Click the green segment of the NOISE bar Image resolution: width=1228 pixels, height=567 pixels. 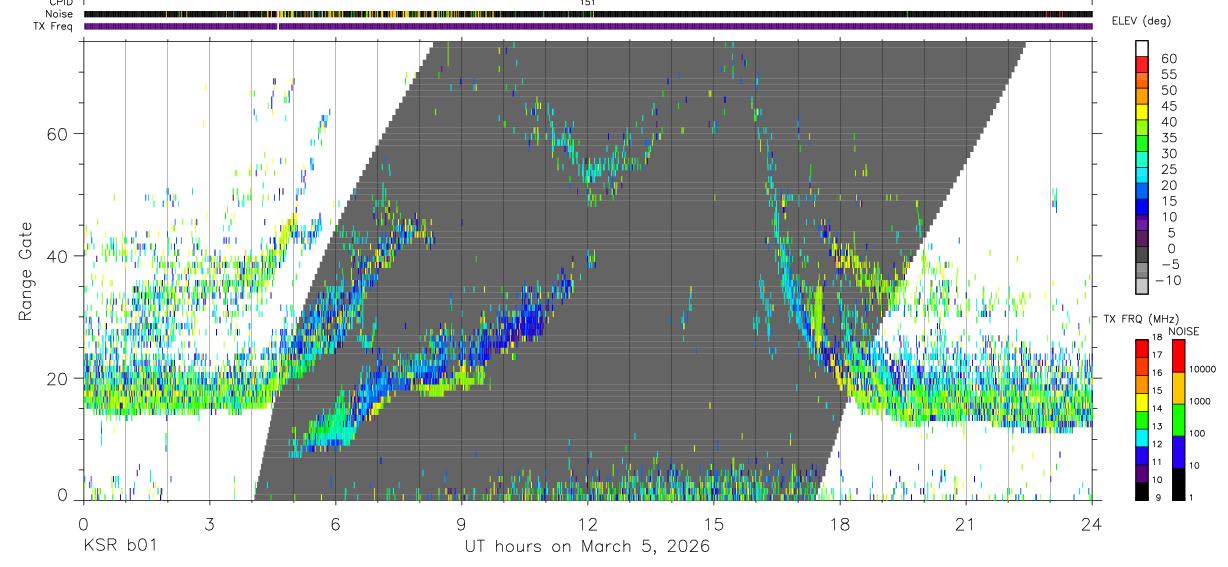click(1178, 420)
